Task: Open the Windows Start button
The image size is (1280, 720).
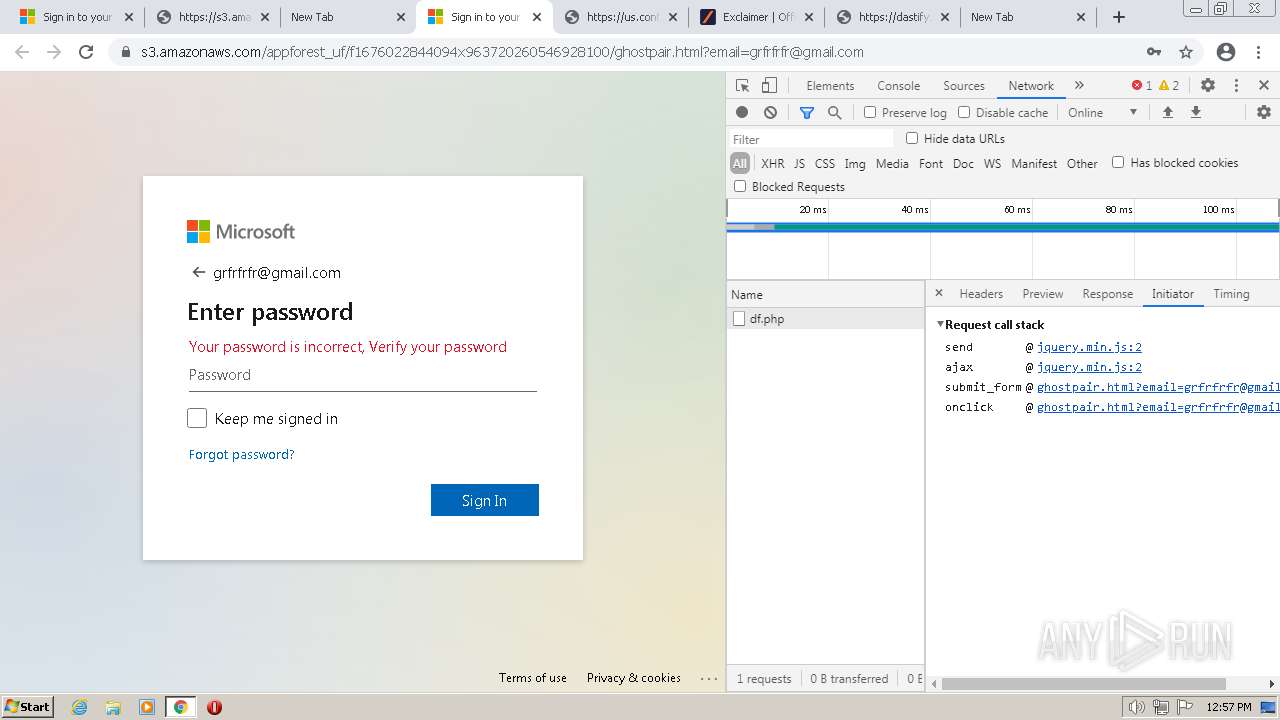Action: pos(27,706)
